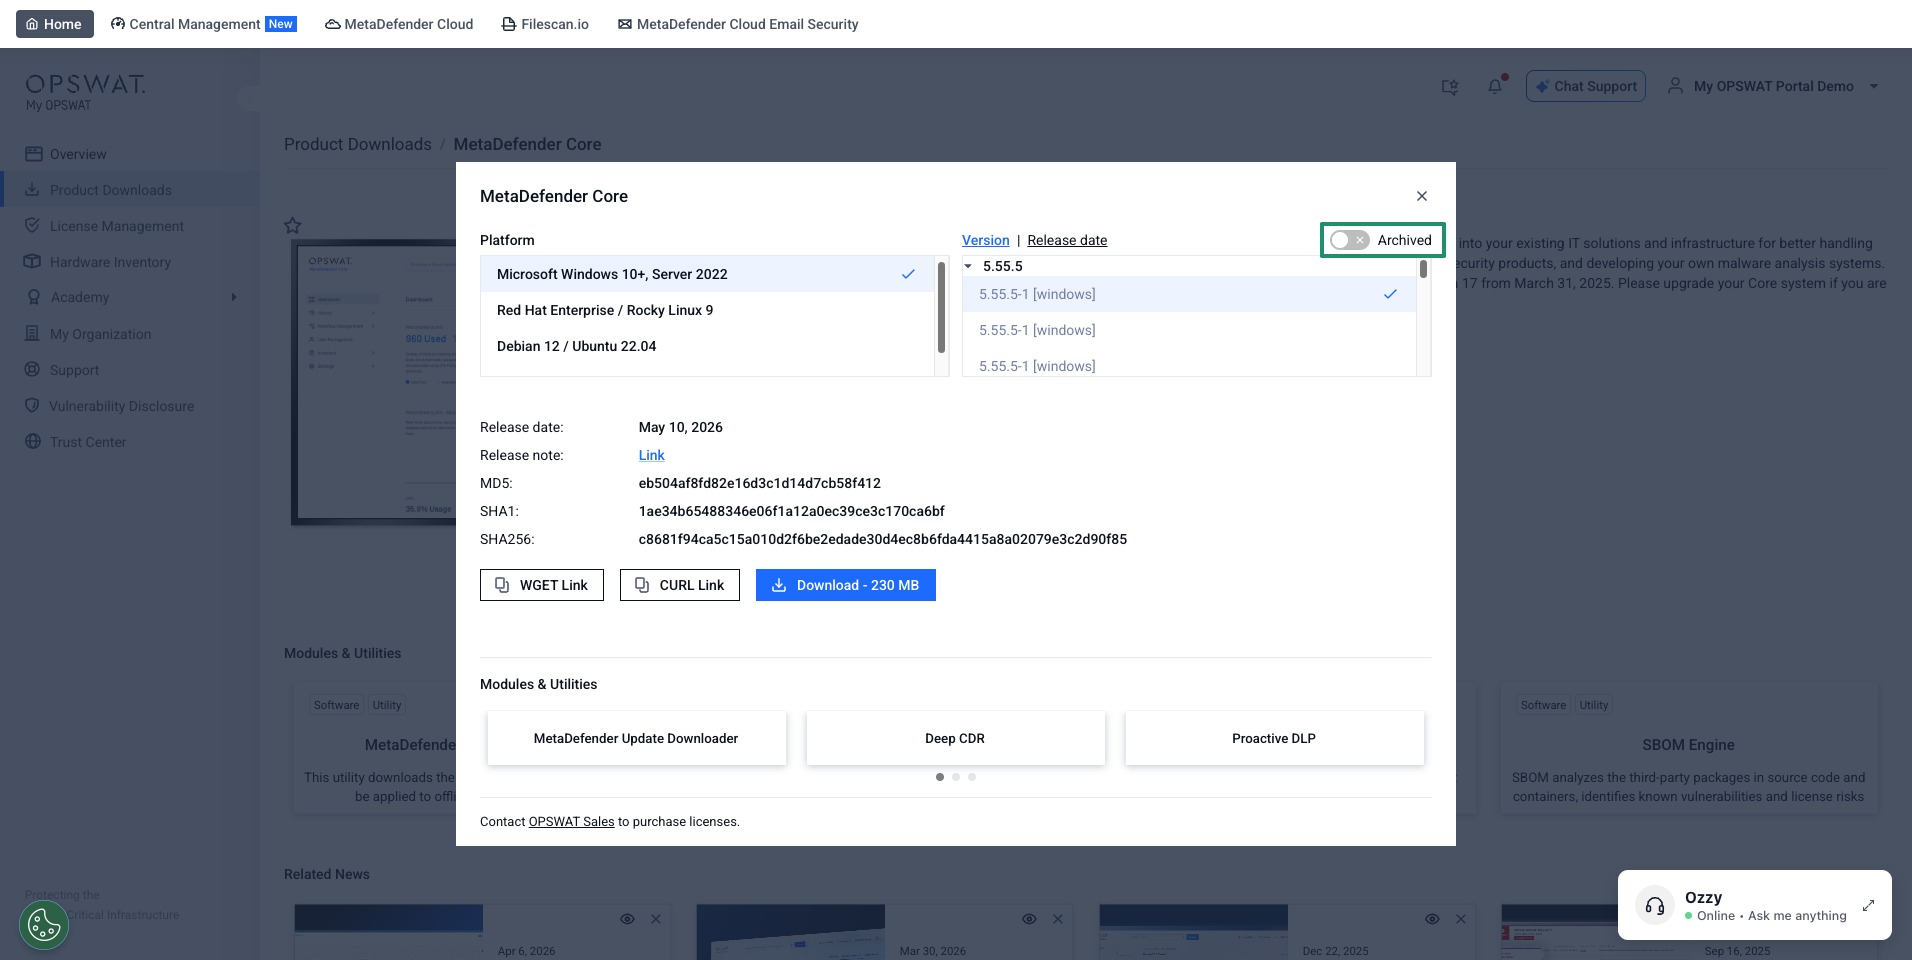1912x960 pixels.
Task: Click the favorite star icon for MetaDefender Core
Action: click(293, 226)
